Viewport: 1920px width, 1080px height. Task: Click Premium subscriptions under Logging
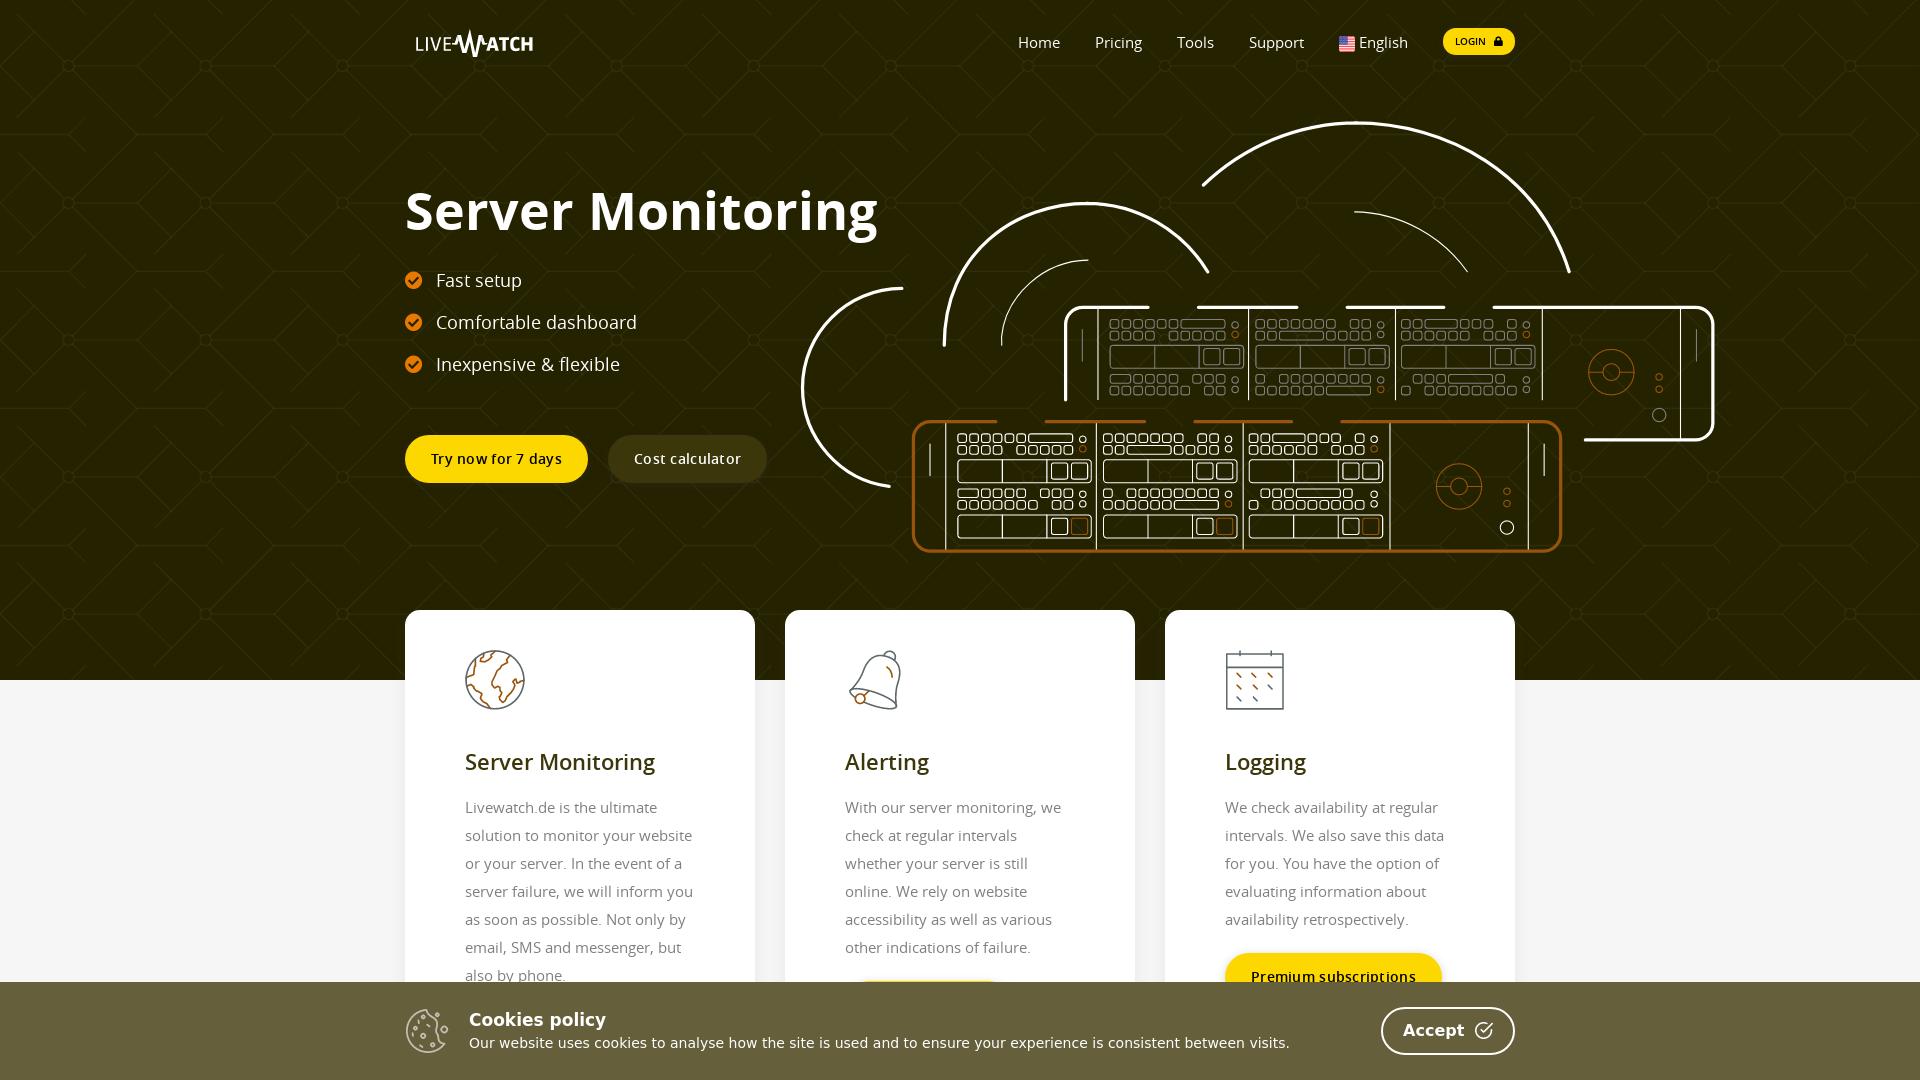[1333, 976]
